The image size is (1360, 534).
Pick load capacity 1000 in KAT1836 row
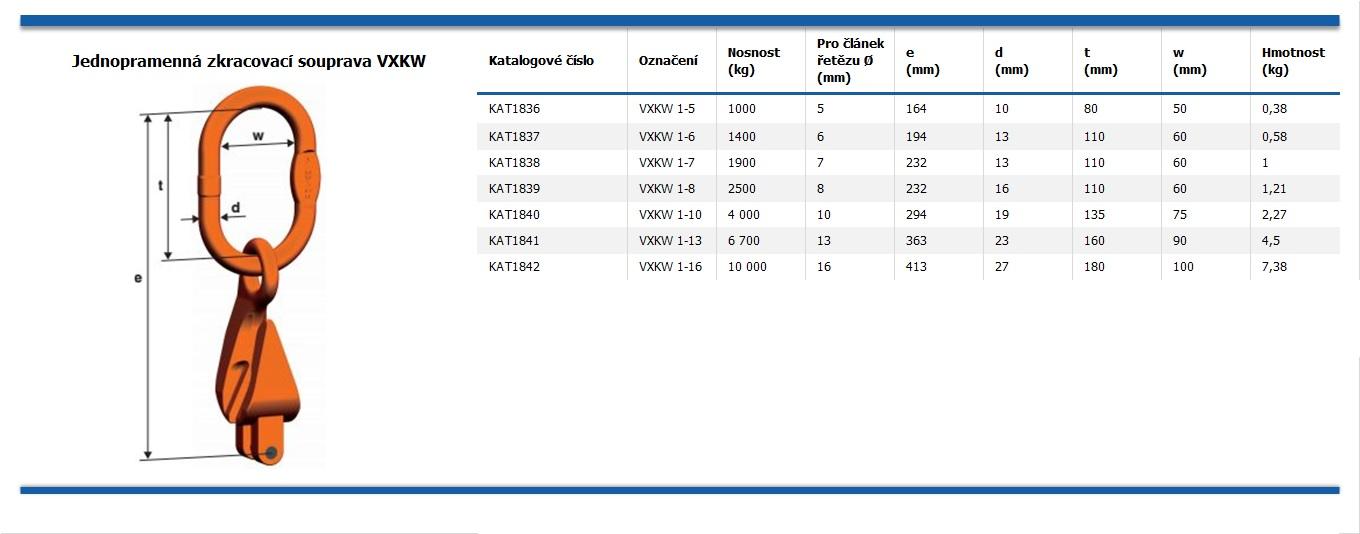(x=742, y=108)
